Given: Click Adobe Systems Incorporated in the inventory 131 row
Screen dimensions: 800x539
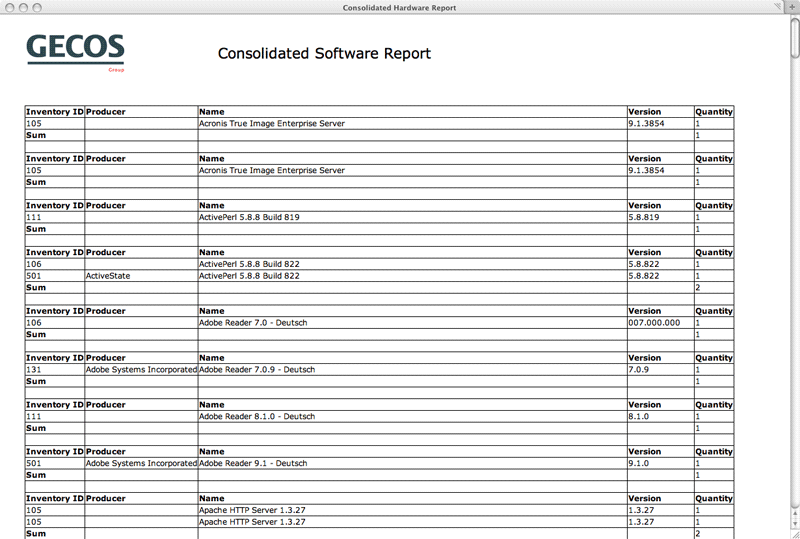Looking at the screenshot, I should pyautogui.click(x=141, y=370).
